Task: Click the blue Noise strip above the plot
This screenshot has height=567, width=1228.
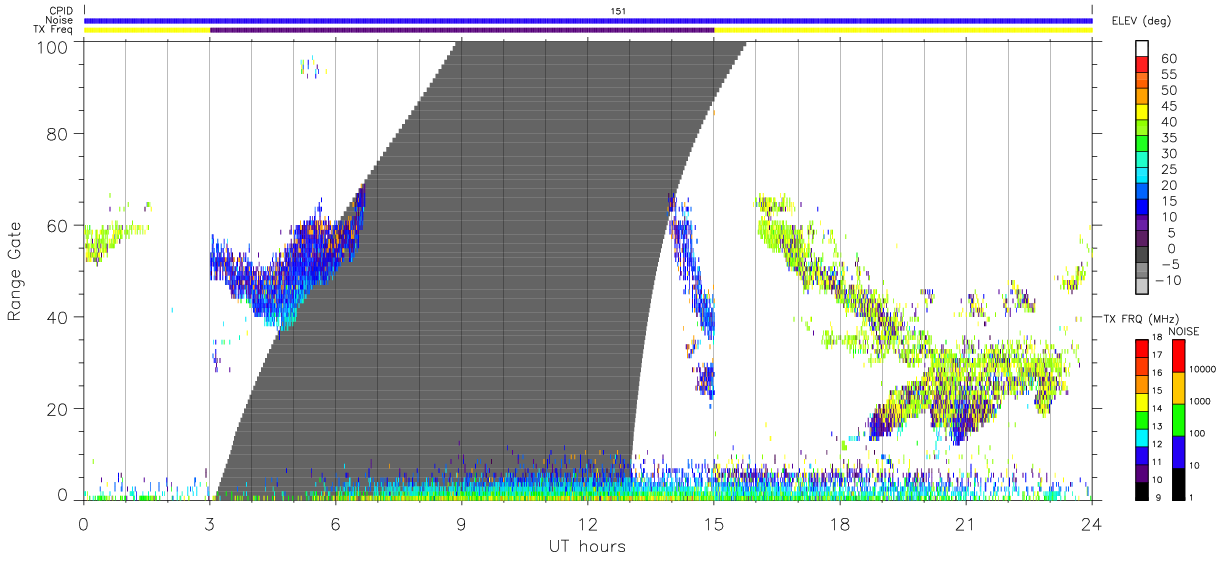Action: click(588, 20)
